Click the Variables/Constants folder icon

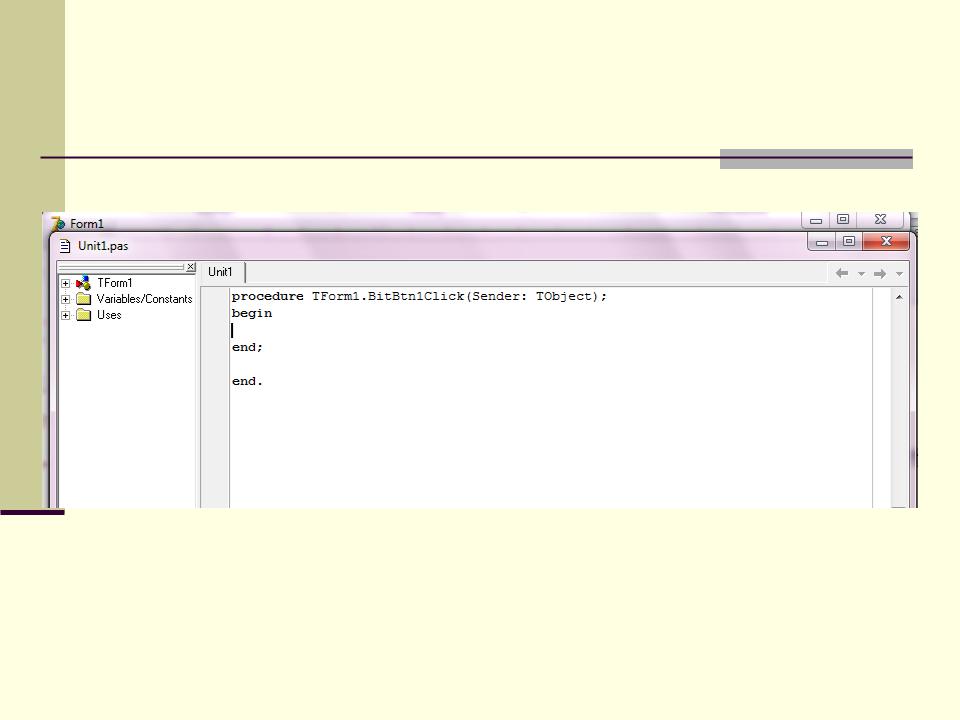click(x=84, y=299)
